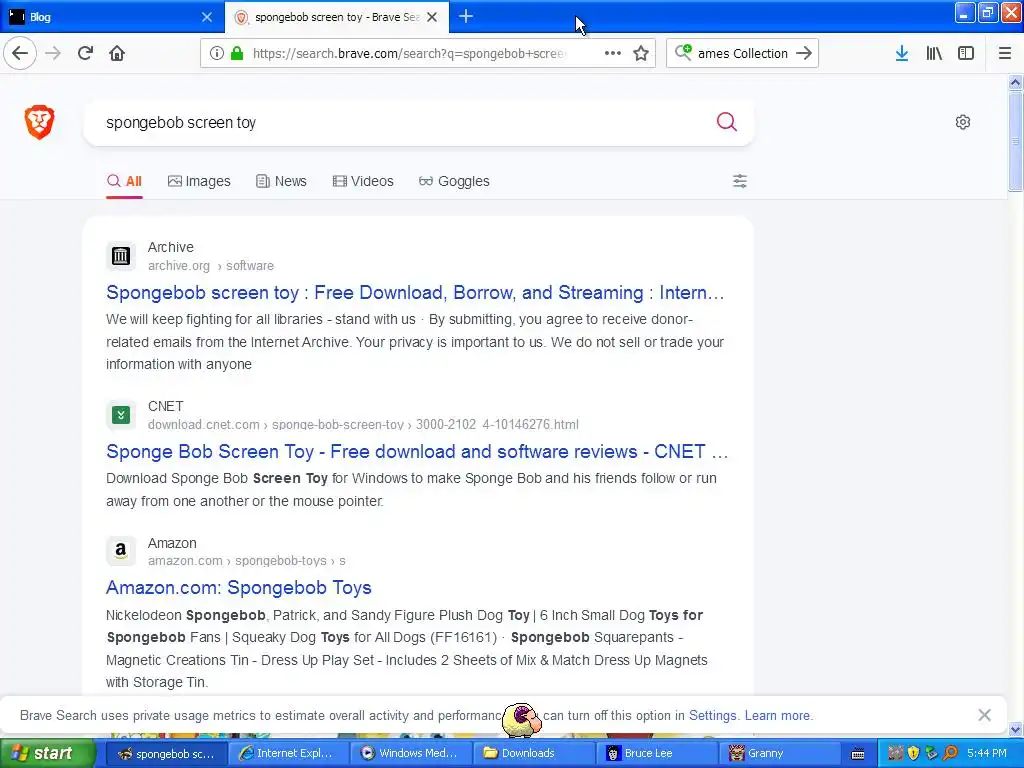Click the sheep screen toy character

pos(522,719)
